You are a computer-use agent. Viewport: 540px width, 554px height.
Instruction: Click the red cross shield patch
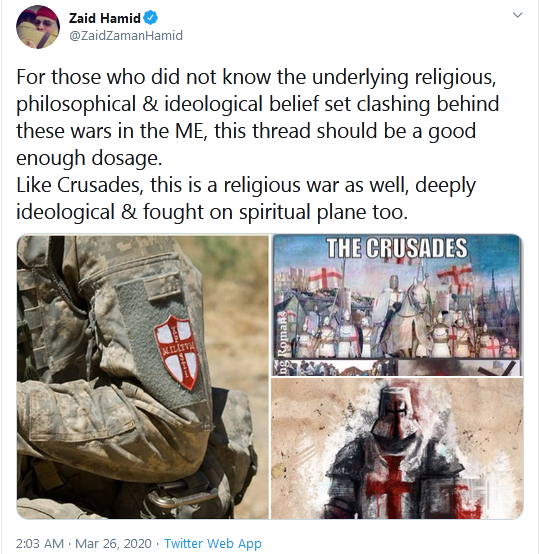[x=177, y=351]
